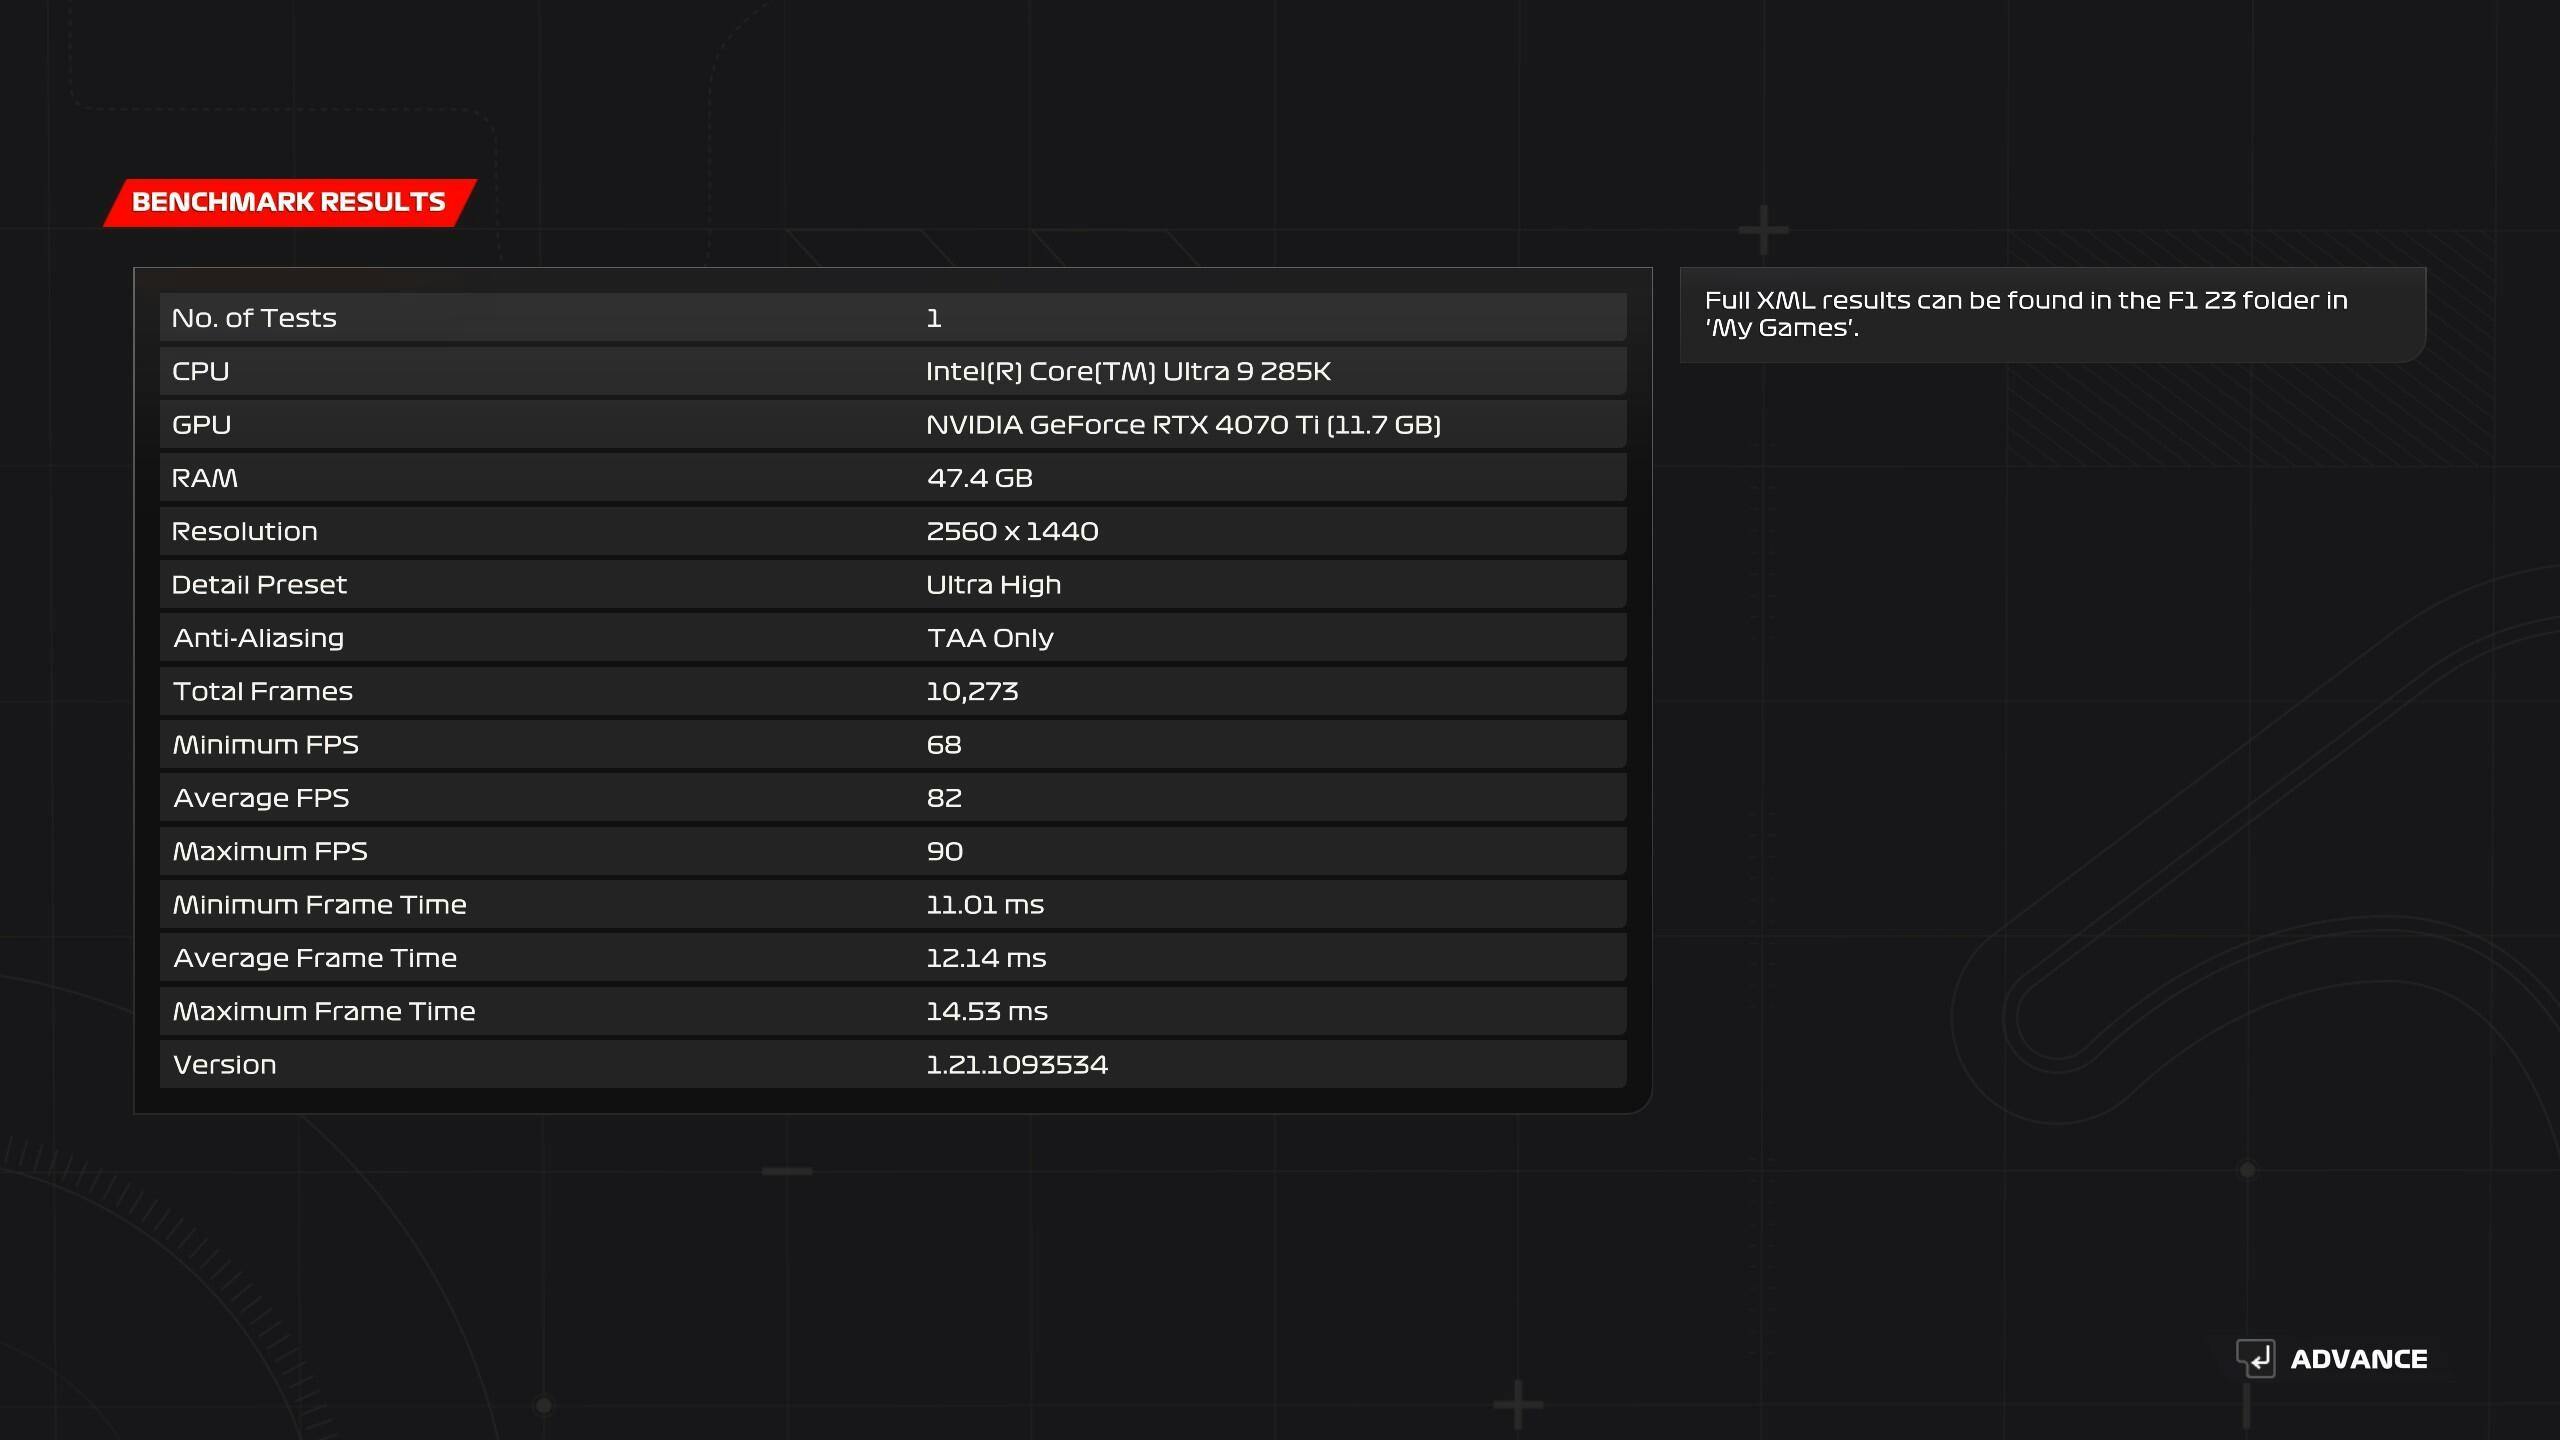Select the Version row label

pyautogui.click(x=225, y=1065)
